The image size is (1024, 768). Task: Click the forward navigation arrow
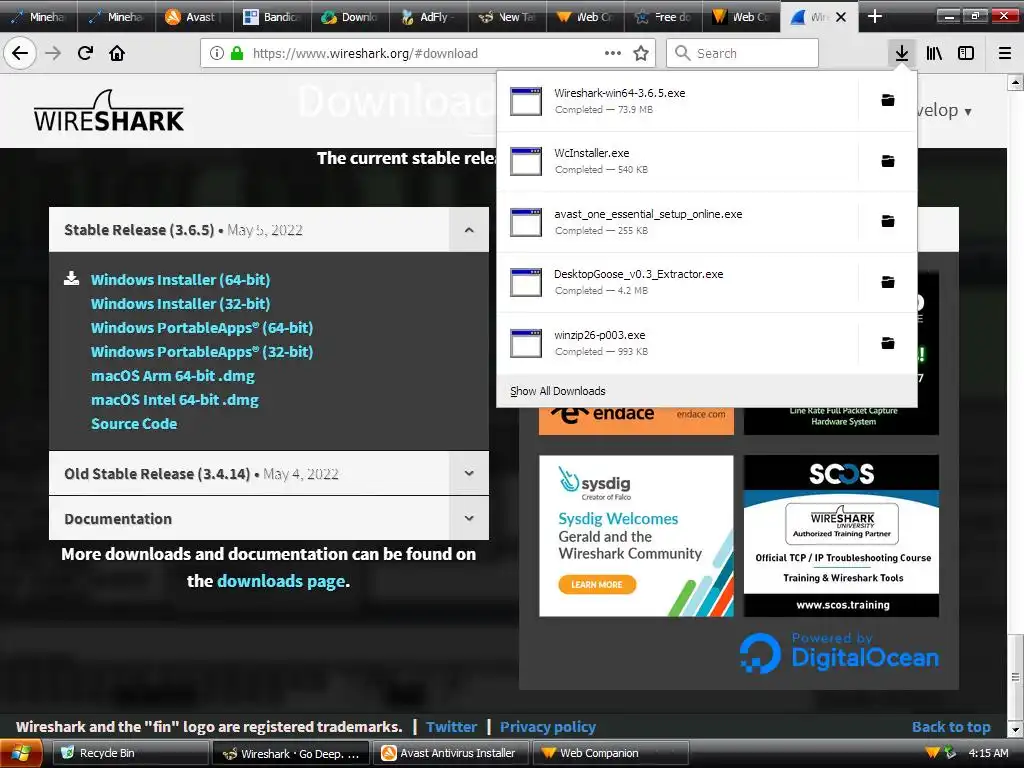coord(53,53)
